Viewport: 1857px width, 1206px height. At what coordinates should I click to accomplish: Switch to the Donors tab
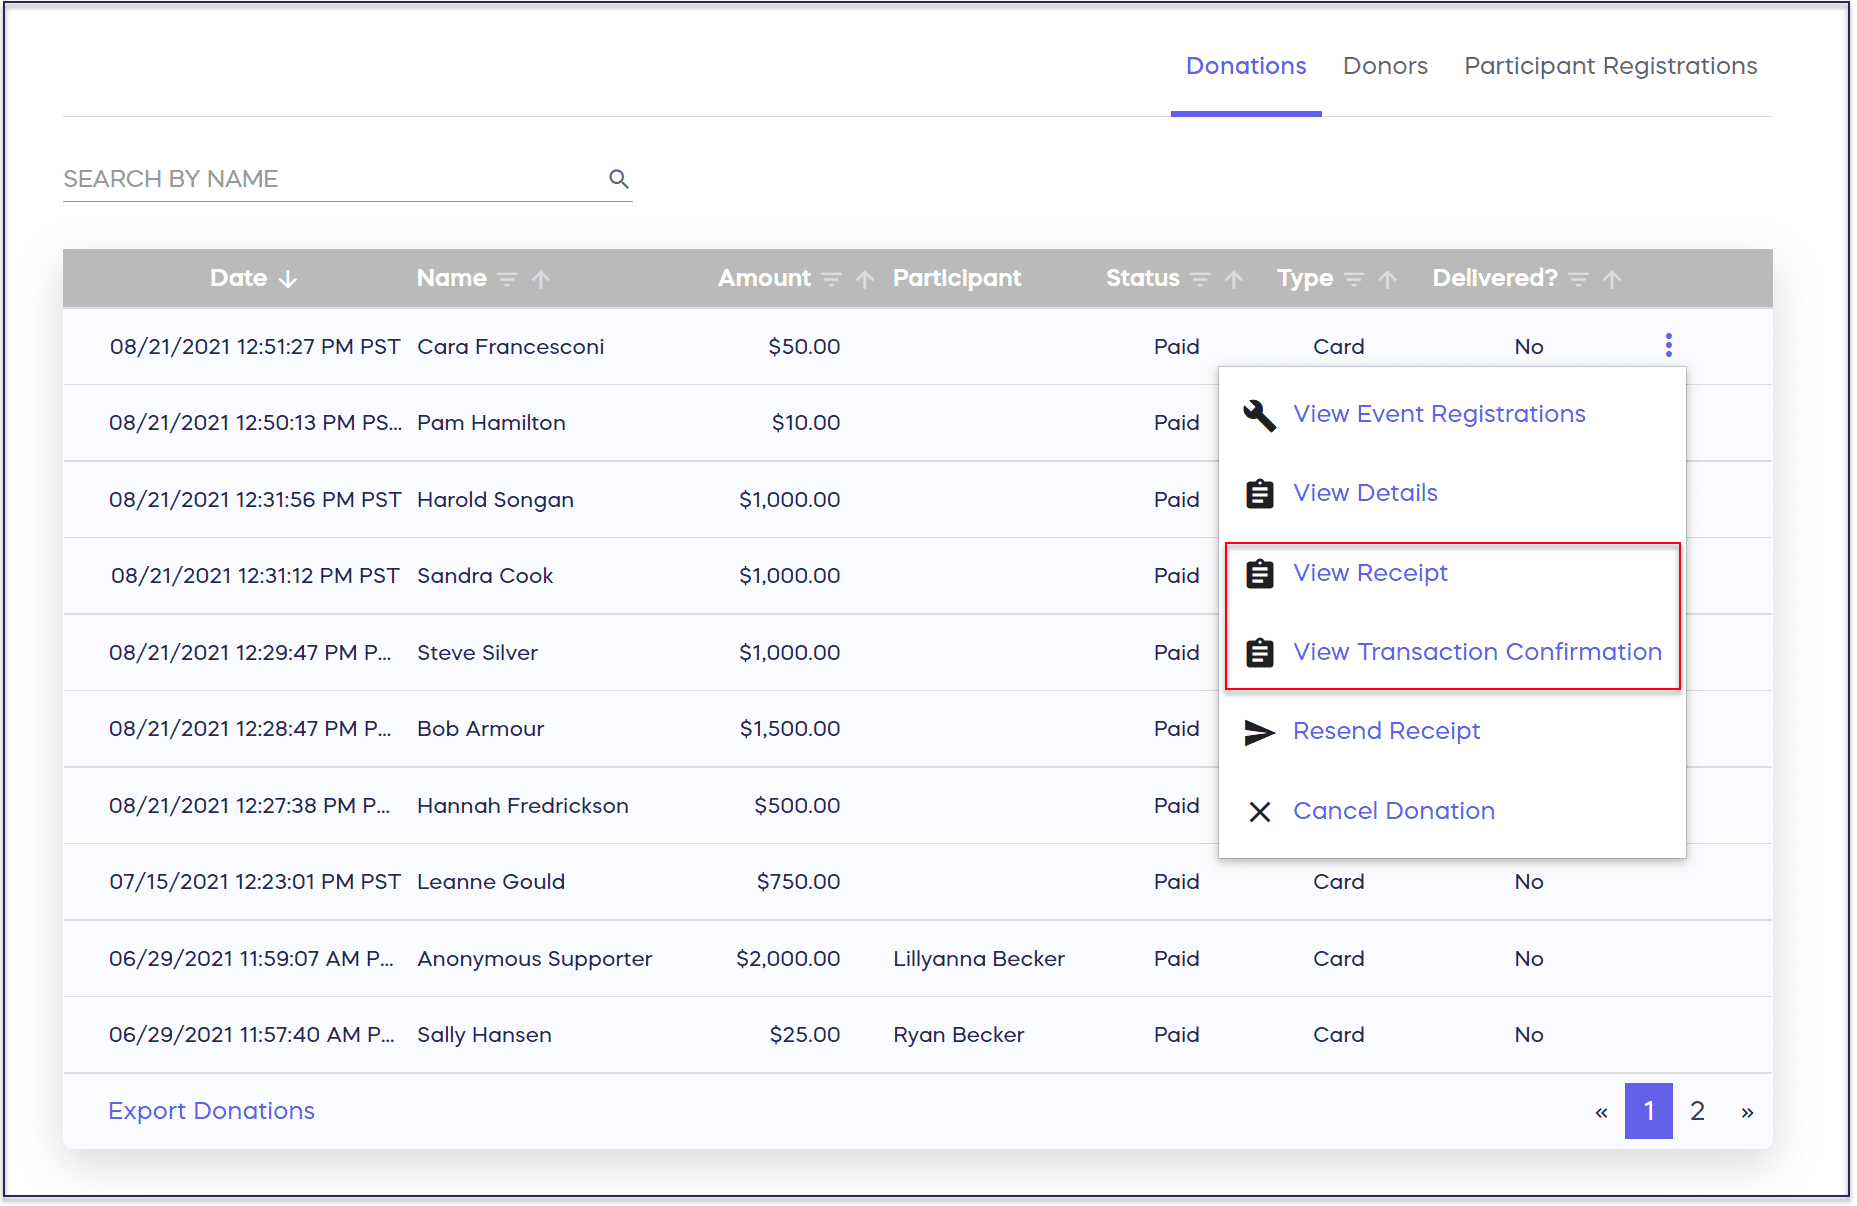(x=1384, y=66)
